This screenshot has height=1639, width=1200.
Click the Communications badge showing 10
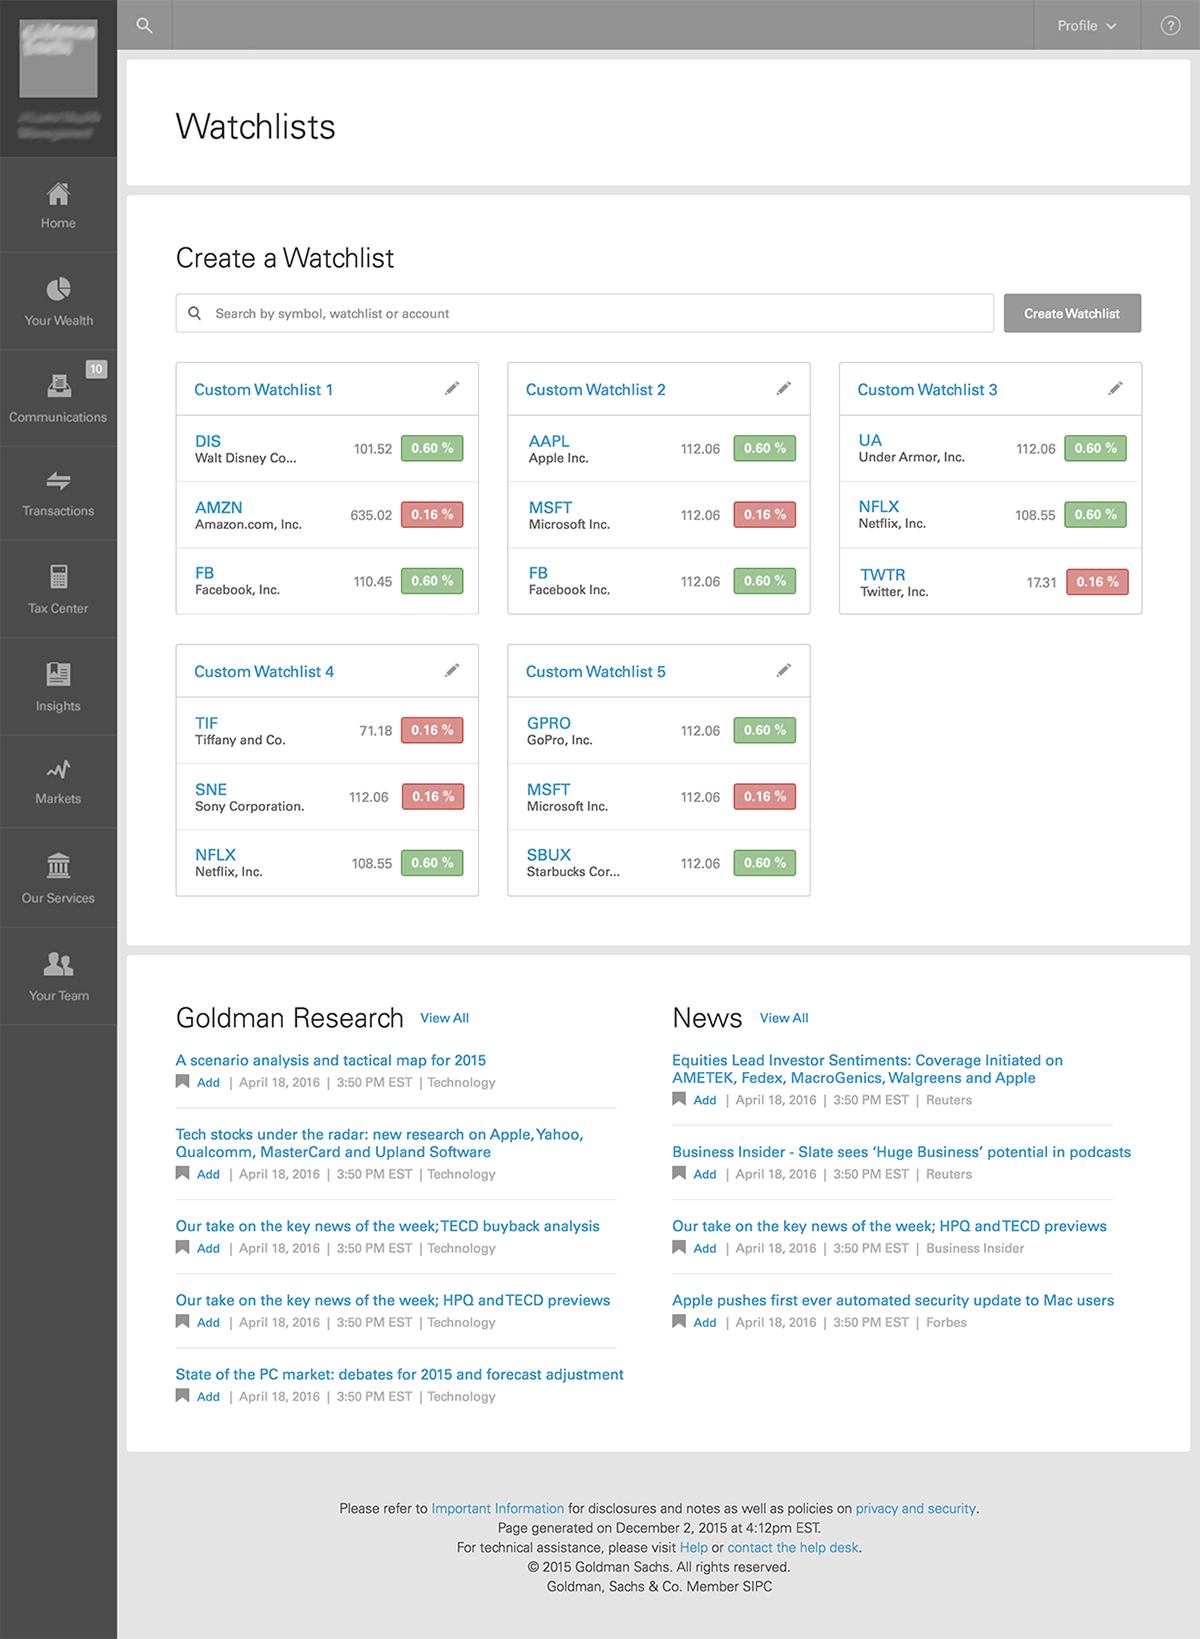coord(96,369)
